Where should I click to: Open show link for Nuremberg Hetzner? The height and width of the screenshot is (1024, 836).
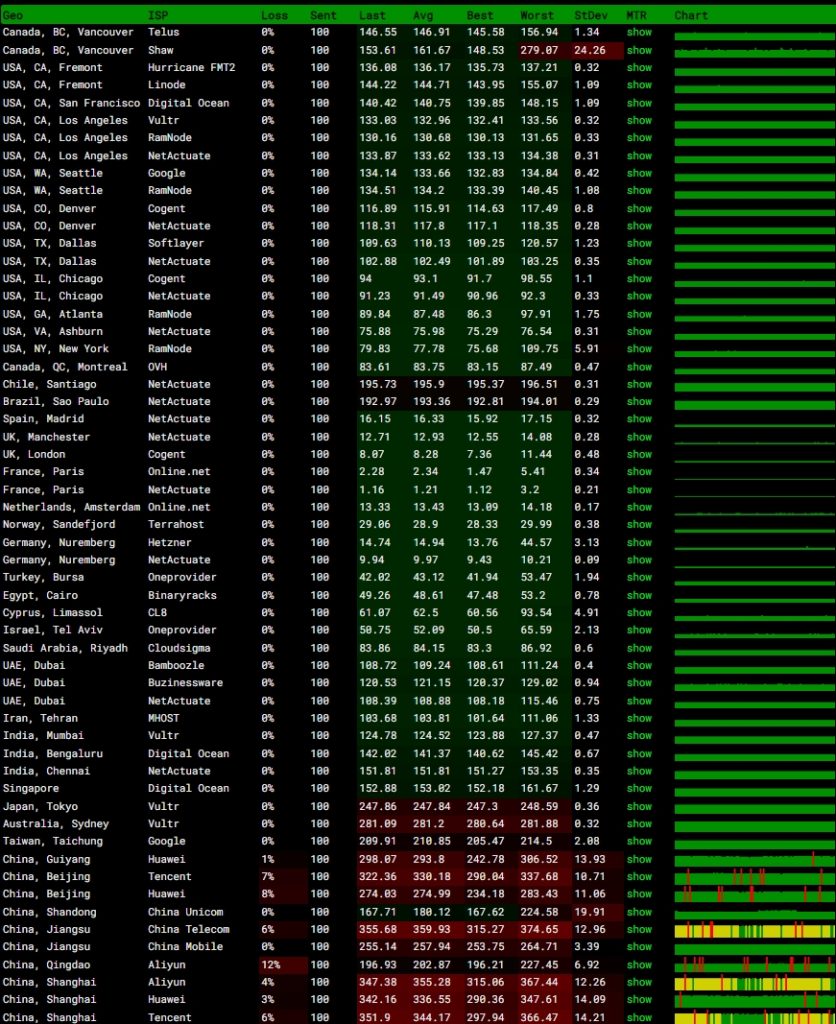click(x=639, y=543)
